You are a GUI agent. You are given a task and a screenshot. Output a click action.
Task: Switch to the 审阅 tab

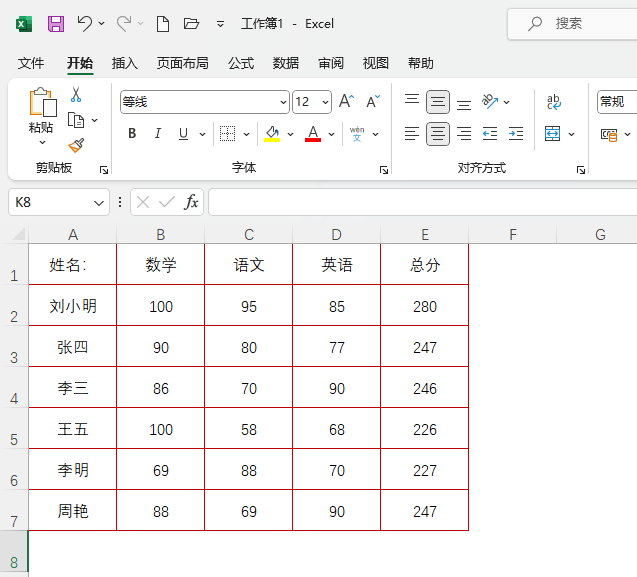tap(331, 63)
